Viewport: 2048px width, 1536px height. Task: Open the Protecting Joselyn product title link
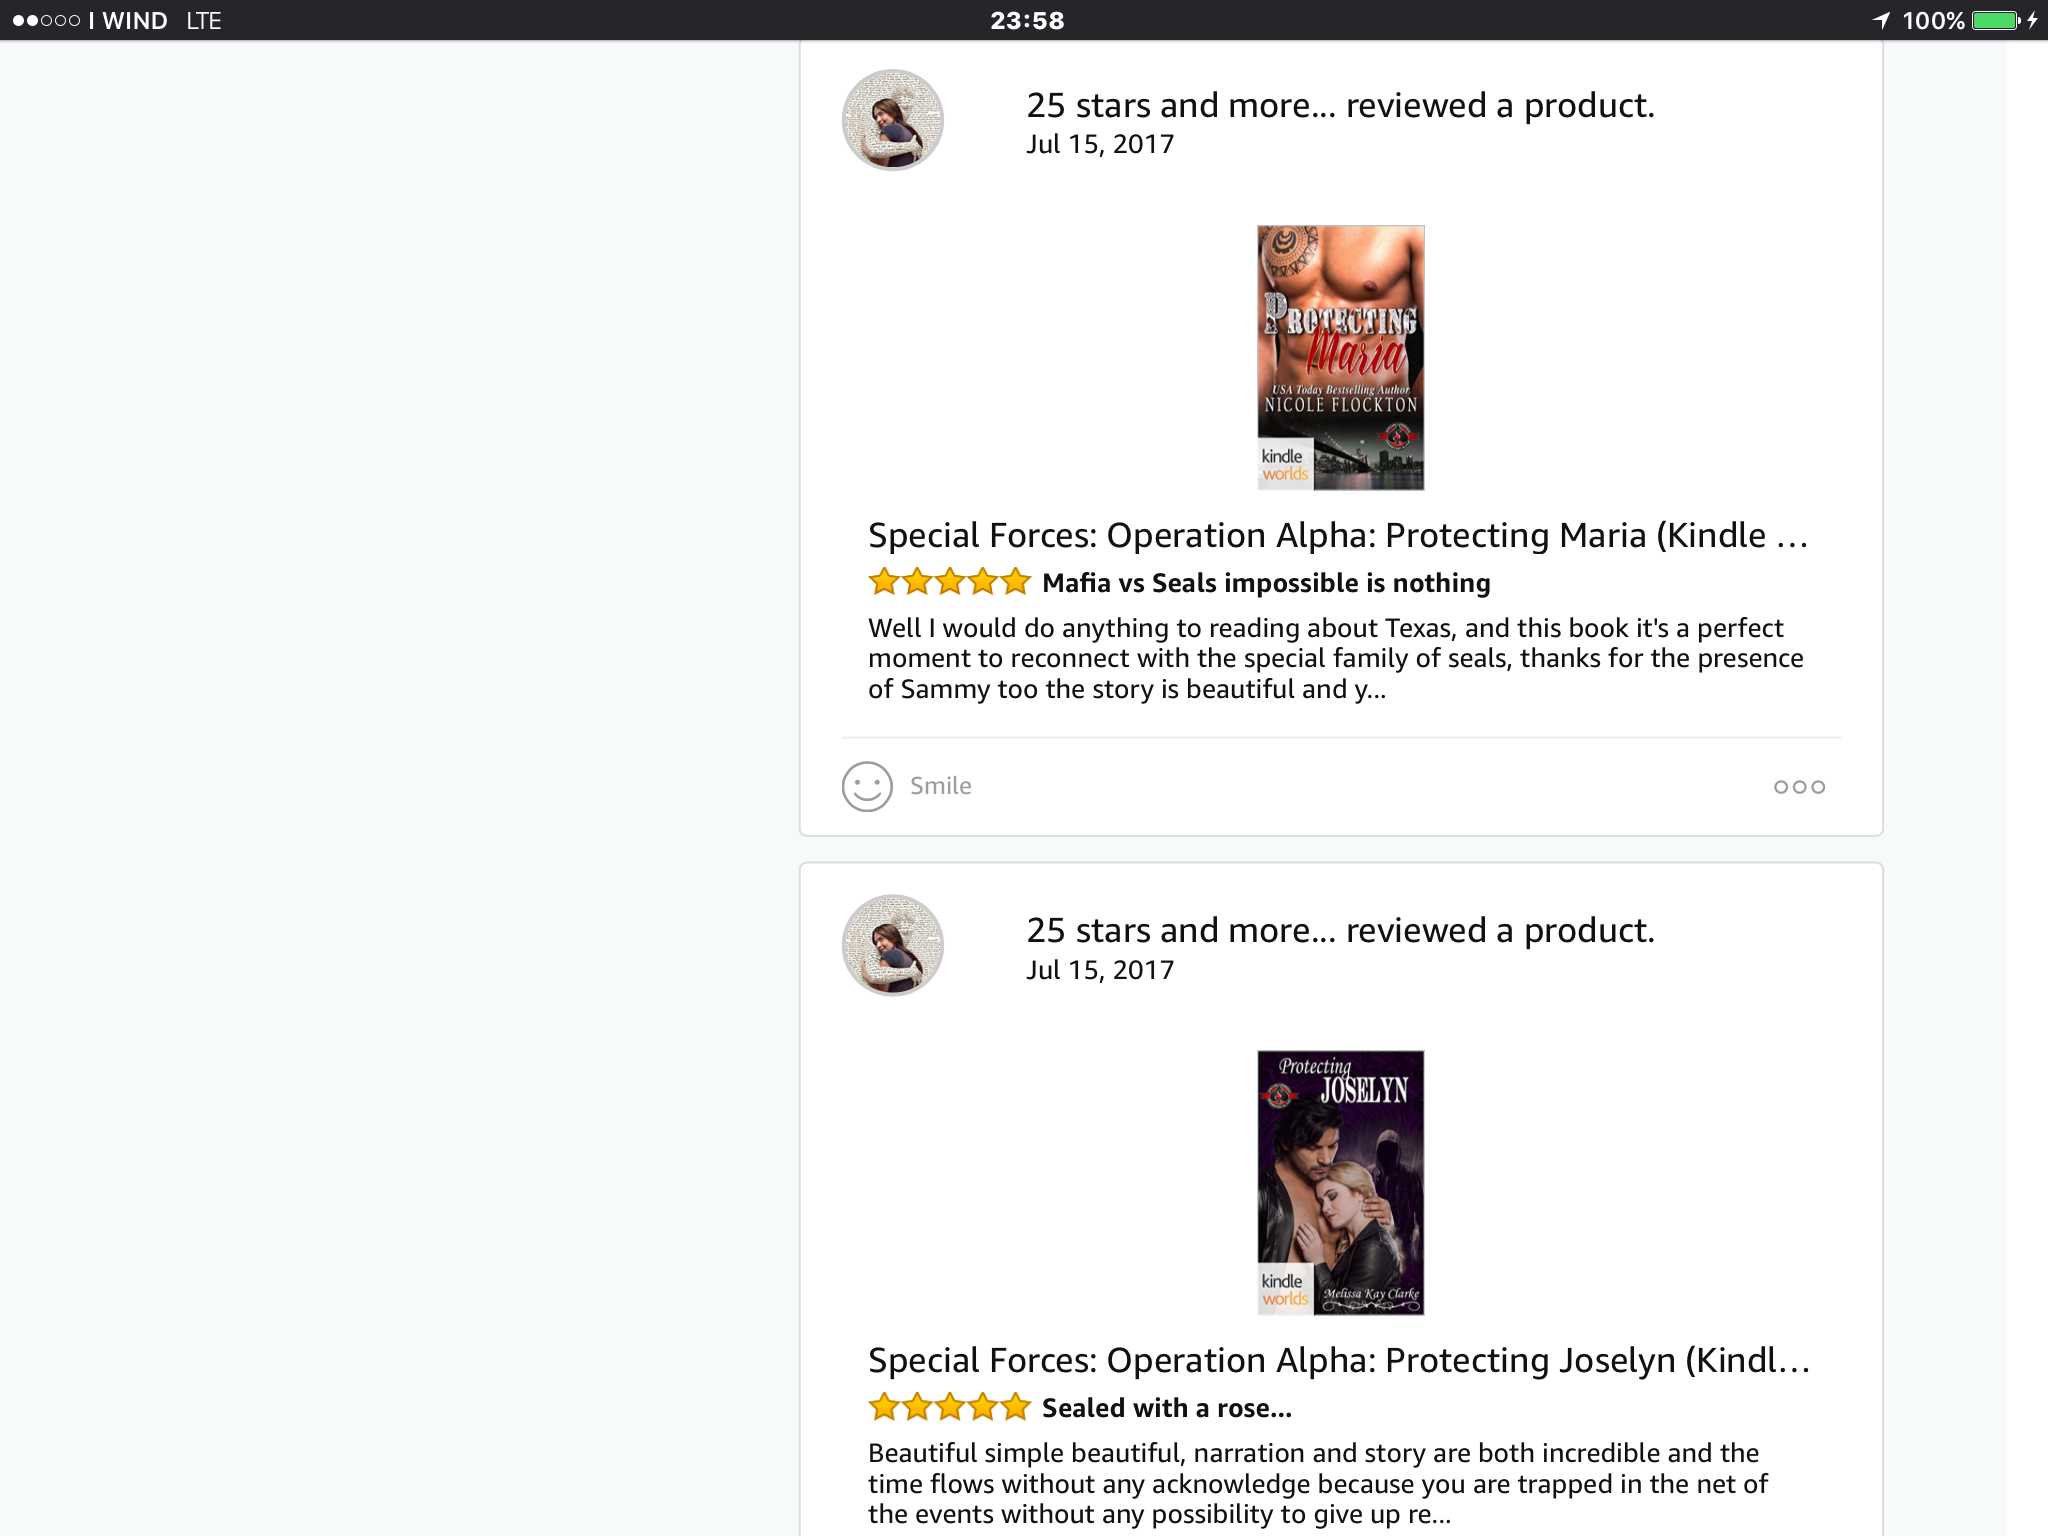tap(1338, 1361)
